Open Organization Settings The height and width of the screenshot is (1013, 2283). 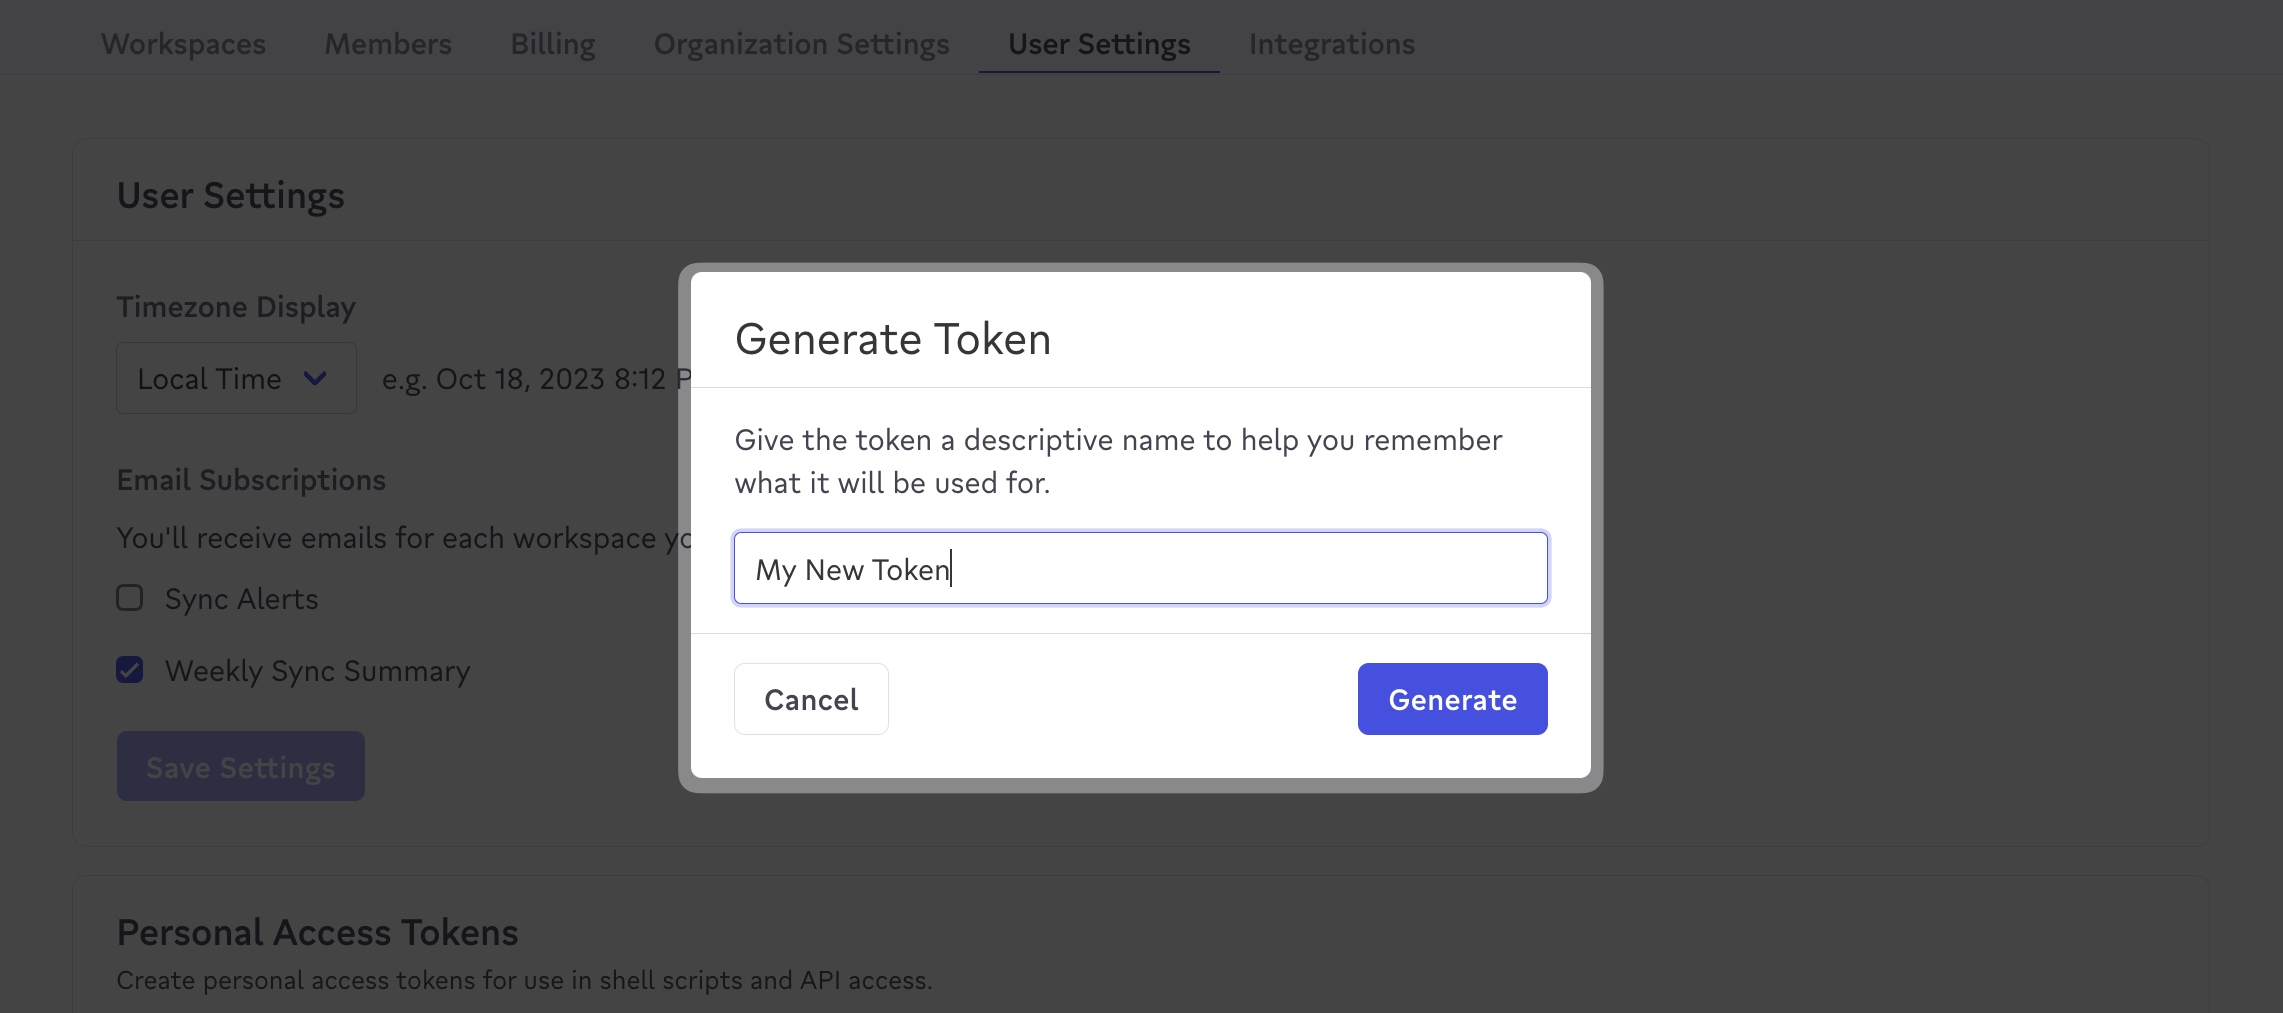pyautogui.click(x=801, y=44)
